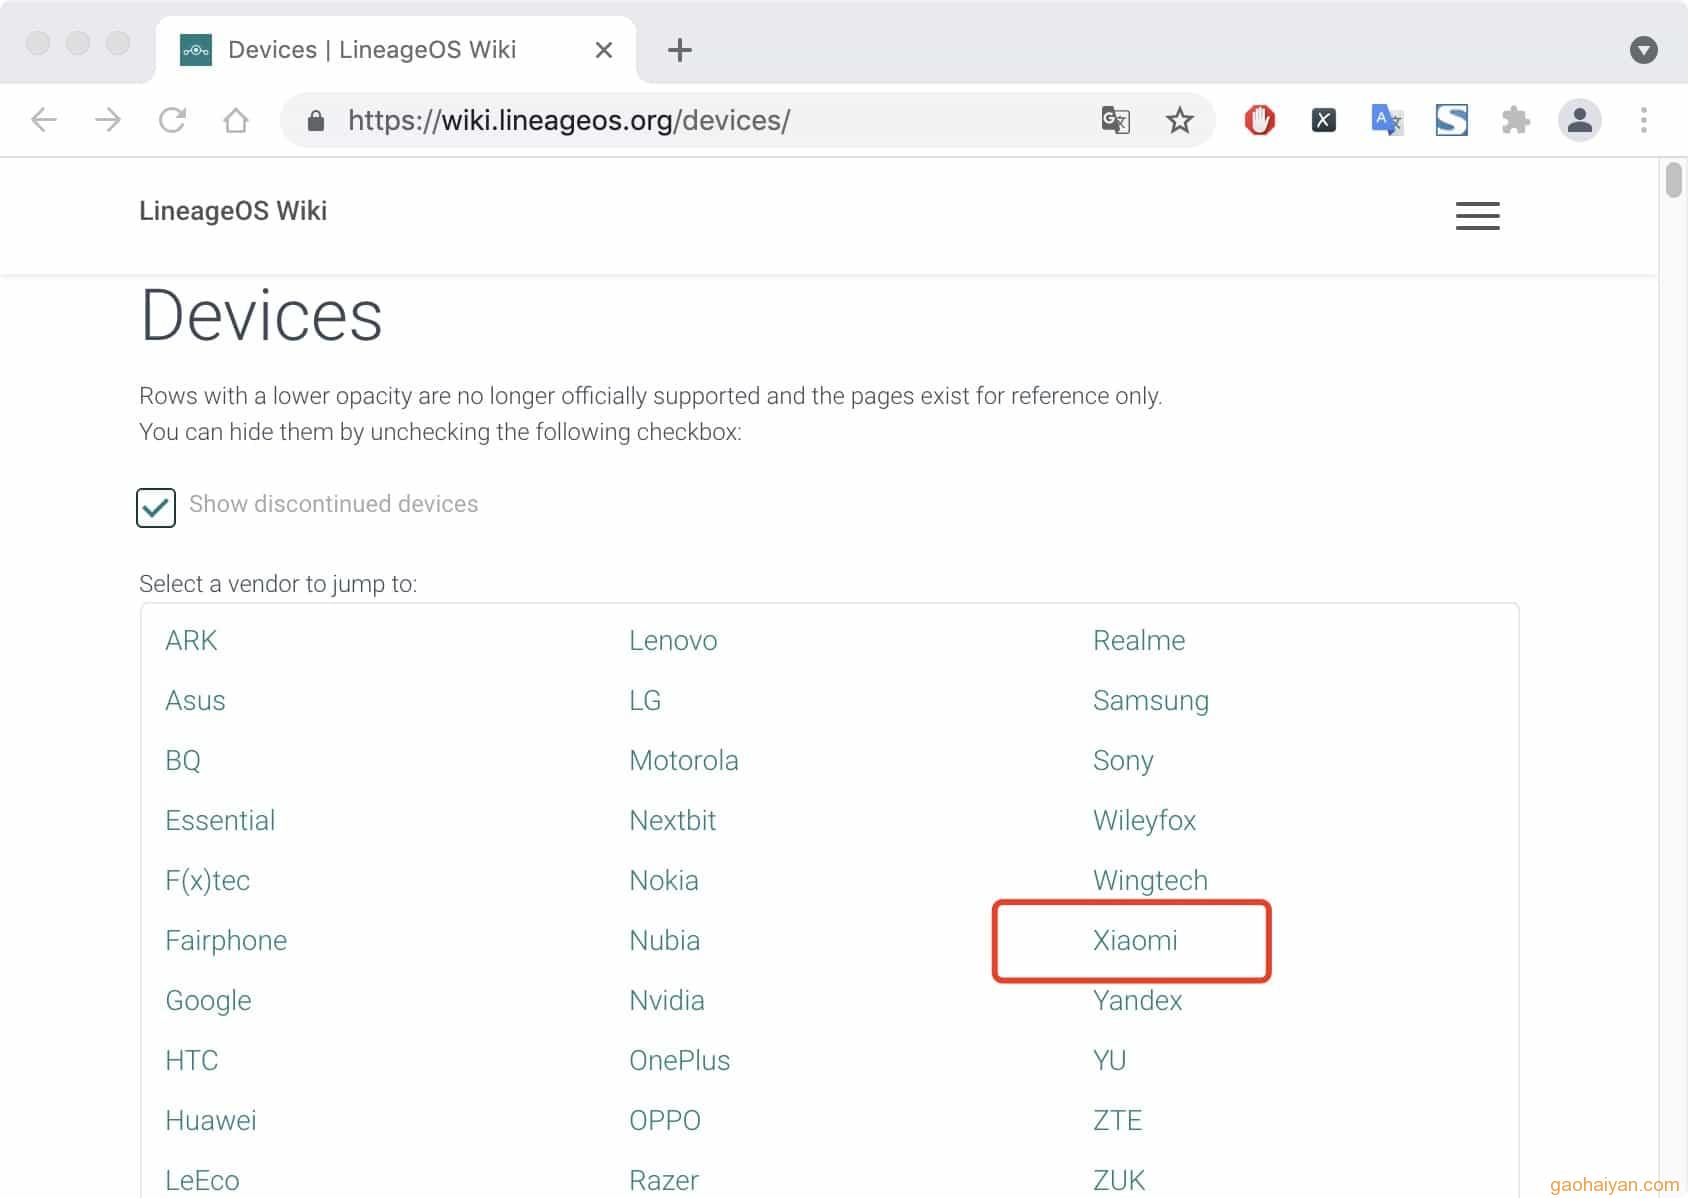Jump to the ZUK vendor
Viewport: 1688px width, 1198px height.
(1119, 1180)
